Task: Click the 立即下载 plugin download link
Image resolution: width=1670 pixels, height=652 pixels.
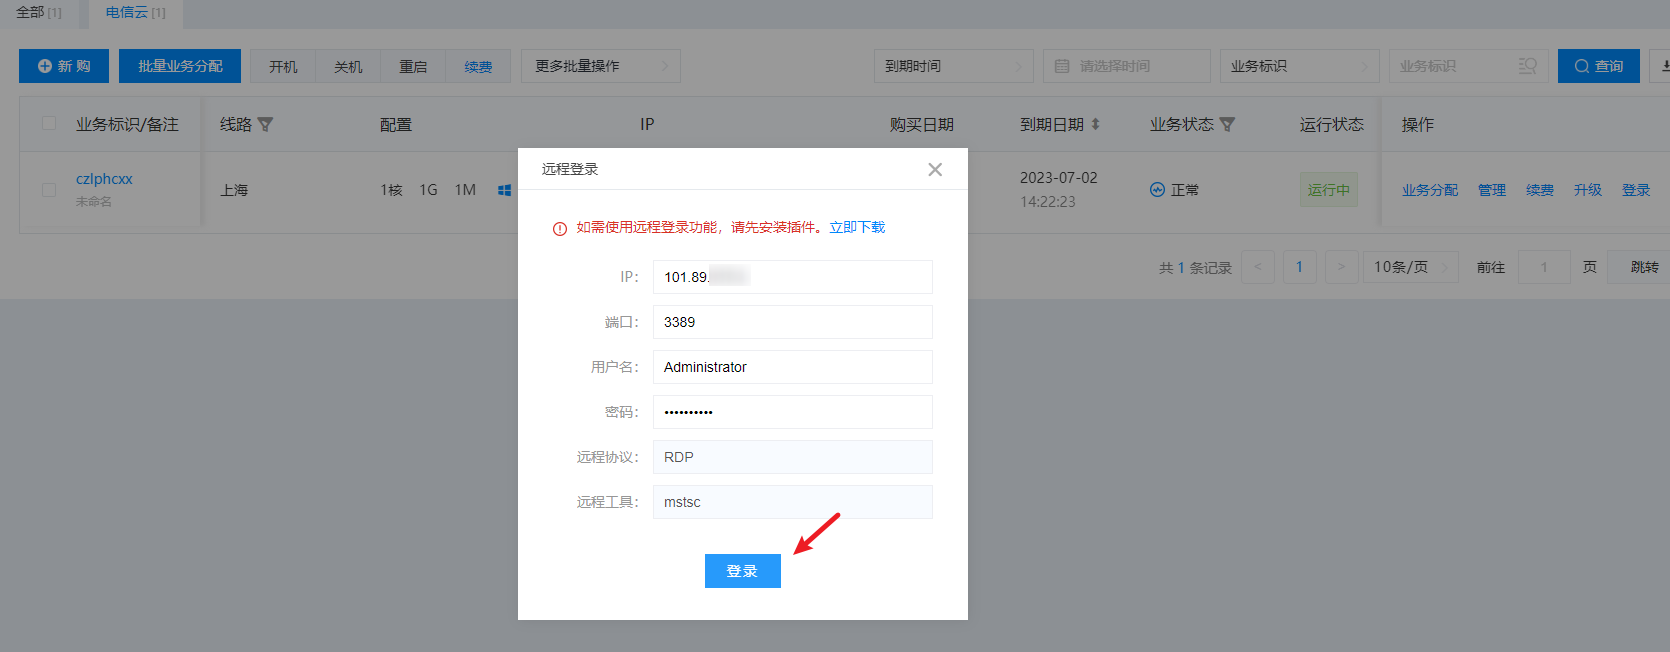Action: coord(857,228)
